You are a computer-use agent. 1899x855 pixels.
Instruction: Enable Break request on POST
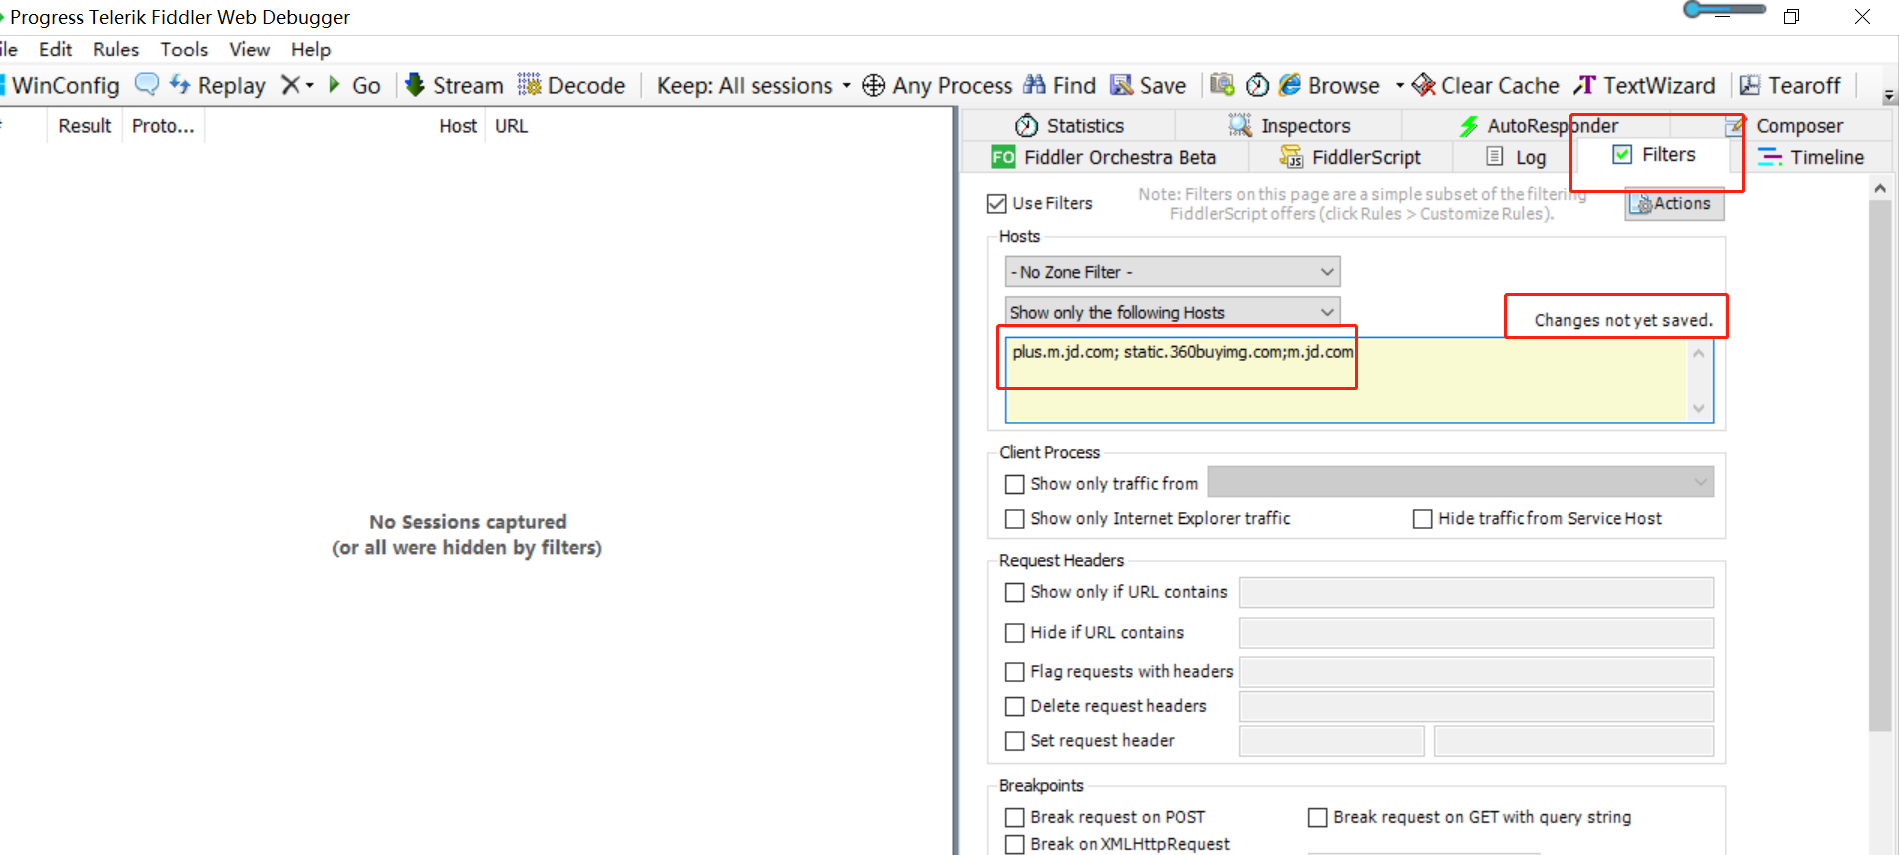tap(1014, 817)
